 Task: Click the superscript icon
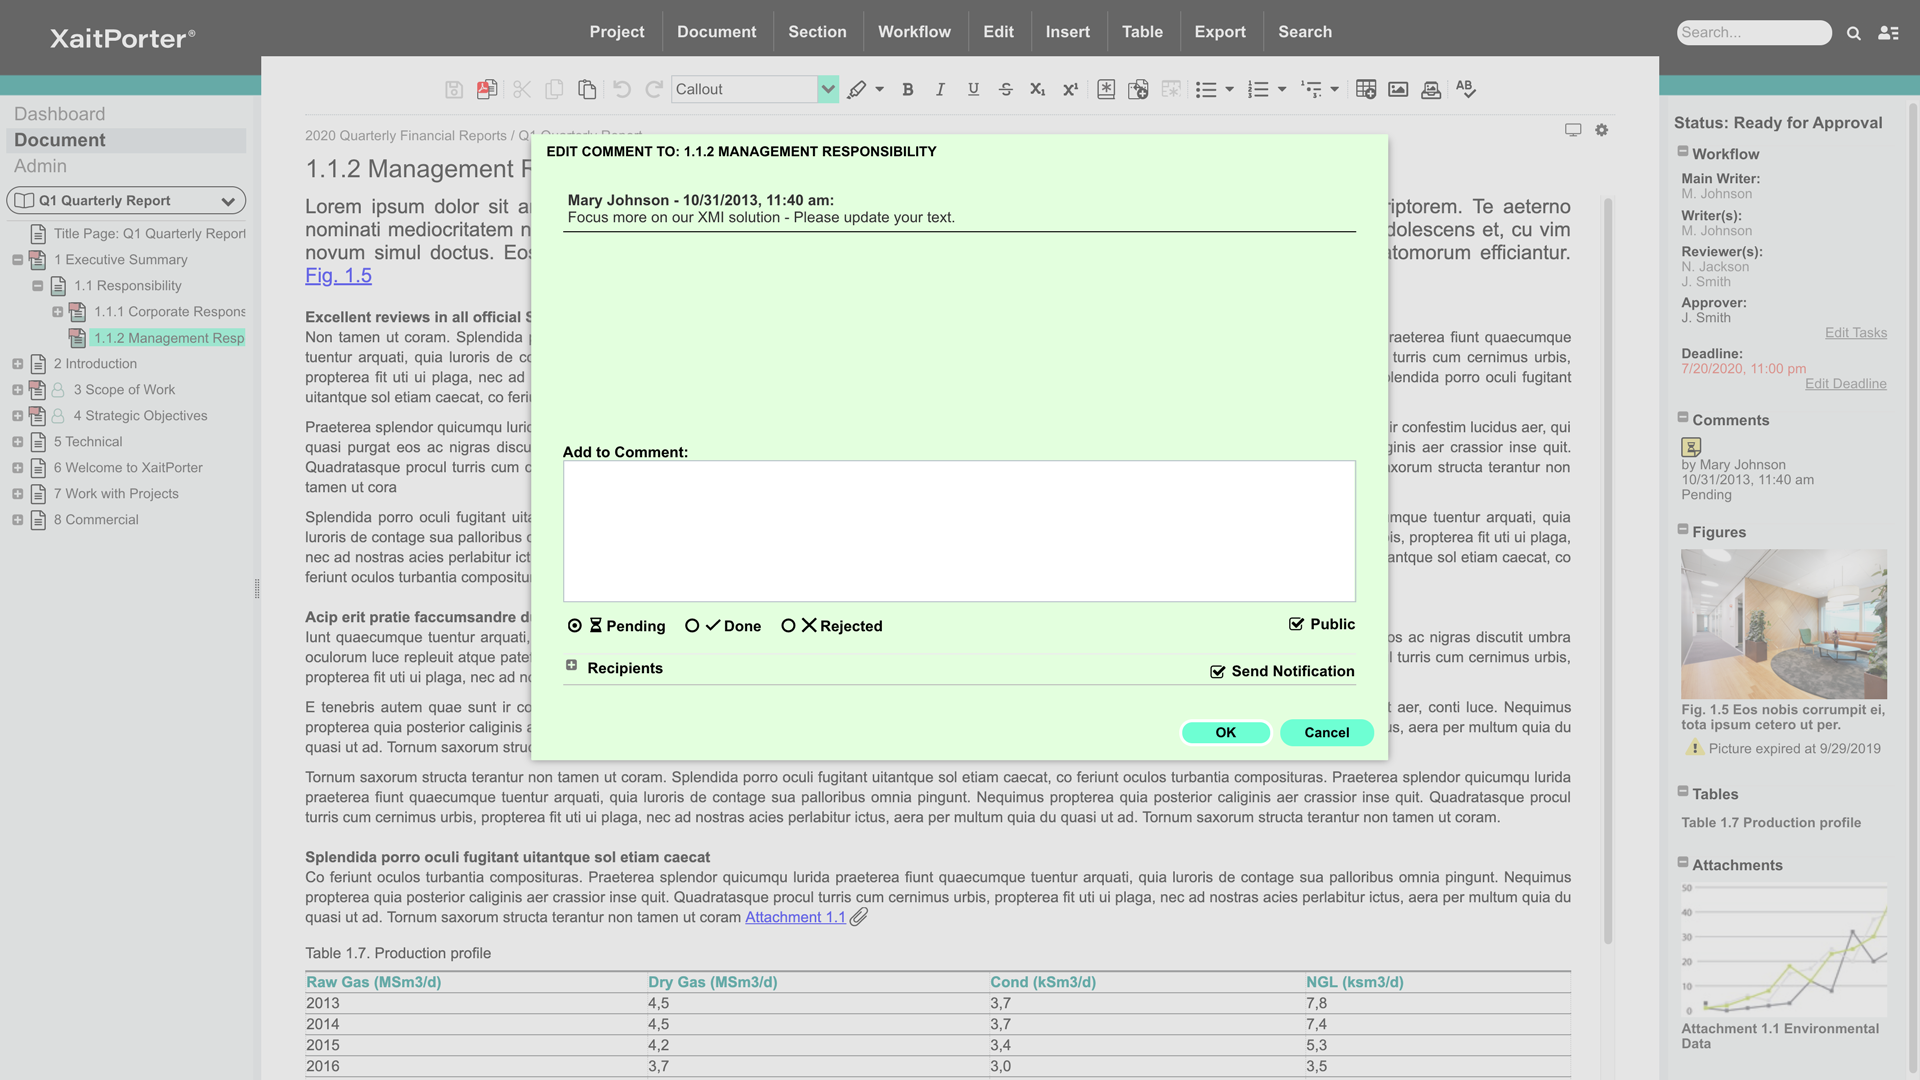(x=1070, y=90)
